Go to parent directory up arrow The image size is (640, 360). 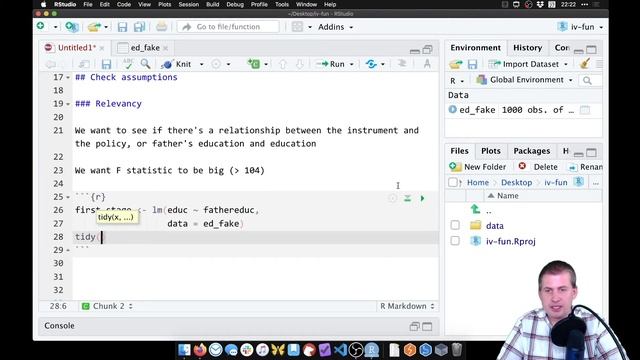point(476,209)
